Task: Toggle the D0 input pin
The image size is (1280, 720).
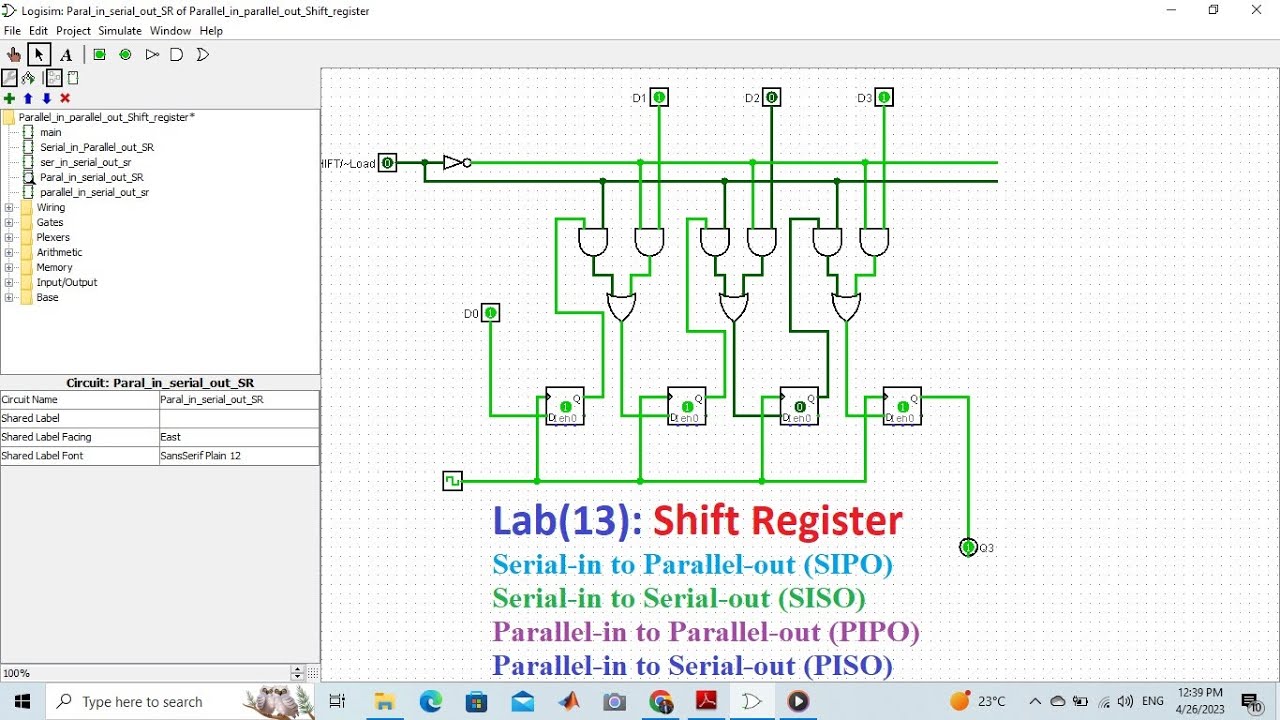Action: click(490, 313)
